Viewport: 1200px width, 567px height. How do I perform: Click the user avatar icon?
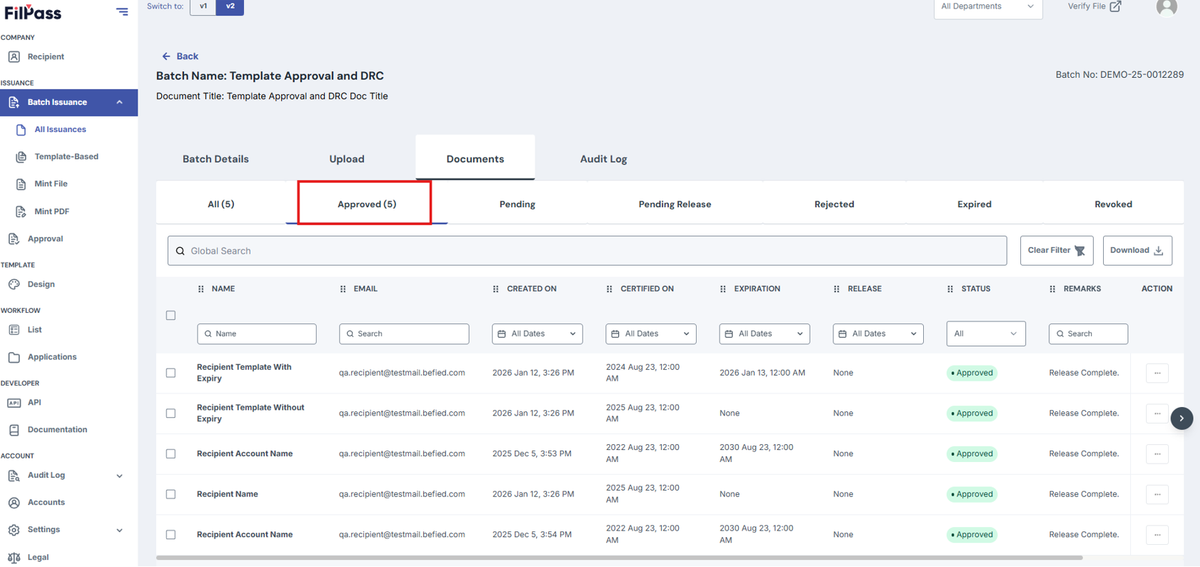(x=1166, y=6)
